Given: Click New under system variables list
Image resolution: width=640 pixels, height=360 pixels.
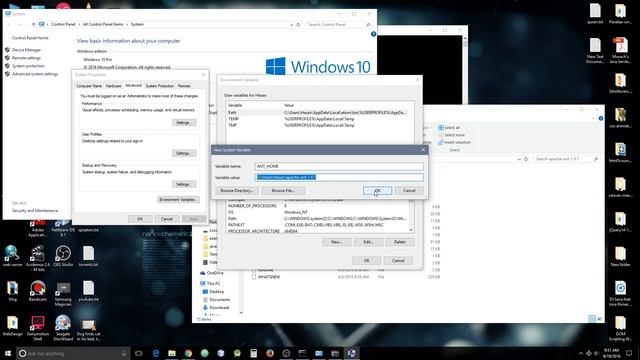Looking at the screenshot, I should click(336, 242).
